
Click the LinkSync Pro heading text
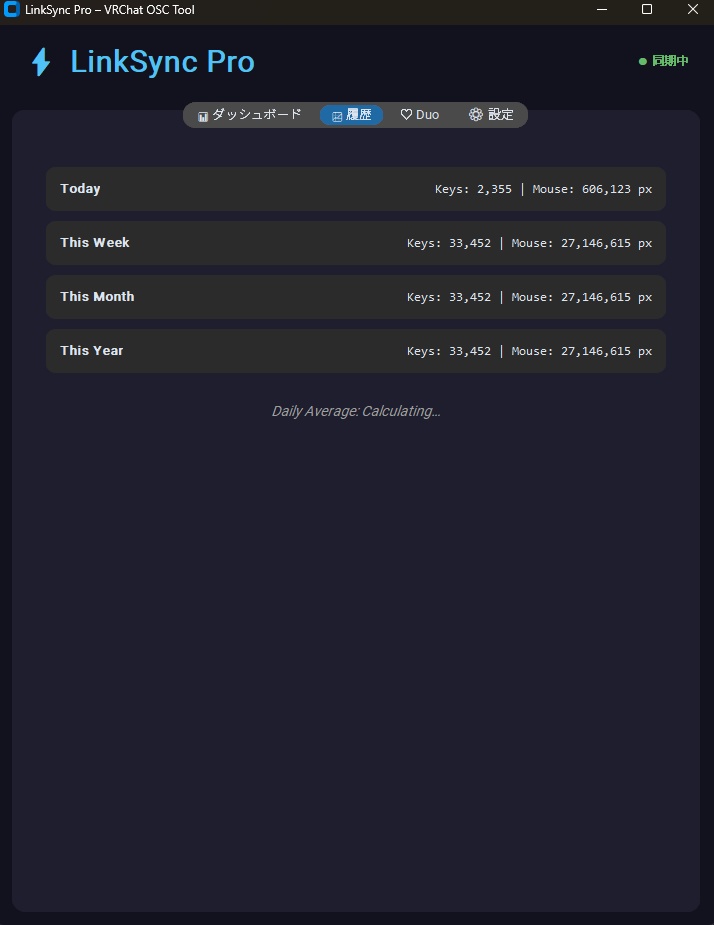point(161,62)
